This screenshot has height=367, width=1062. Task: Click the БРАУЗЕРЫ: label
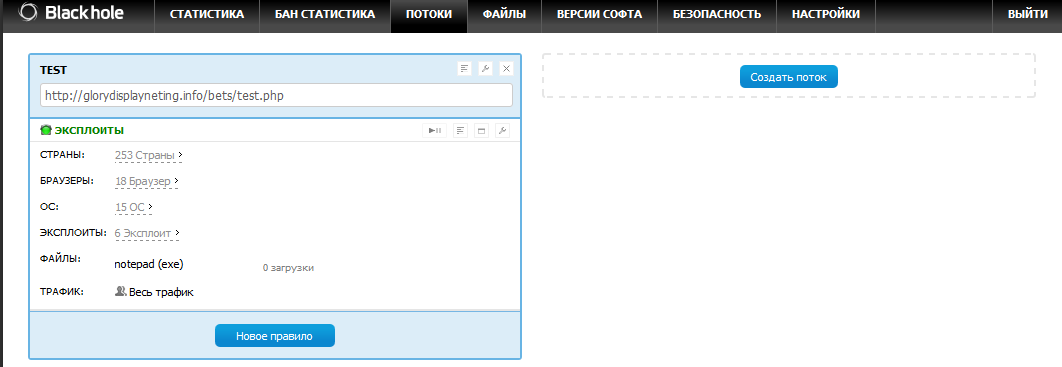[x=67, y=181]
